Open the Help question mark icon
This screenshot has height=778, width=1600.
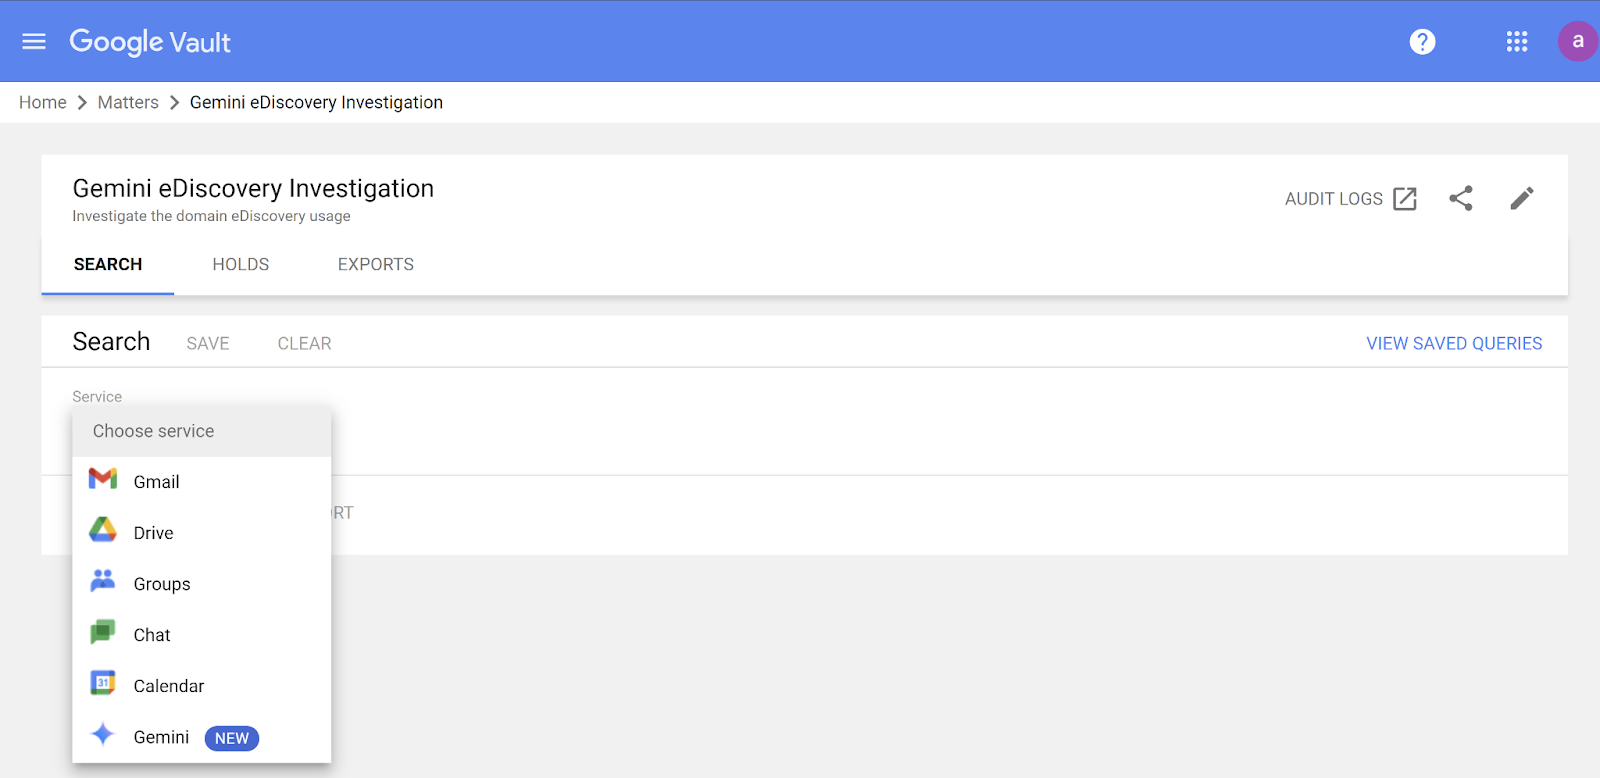[x=1423, y=41]
